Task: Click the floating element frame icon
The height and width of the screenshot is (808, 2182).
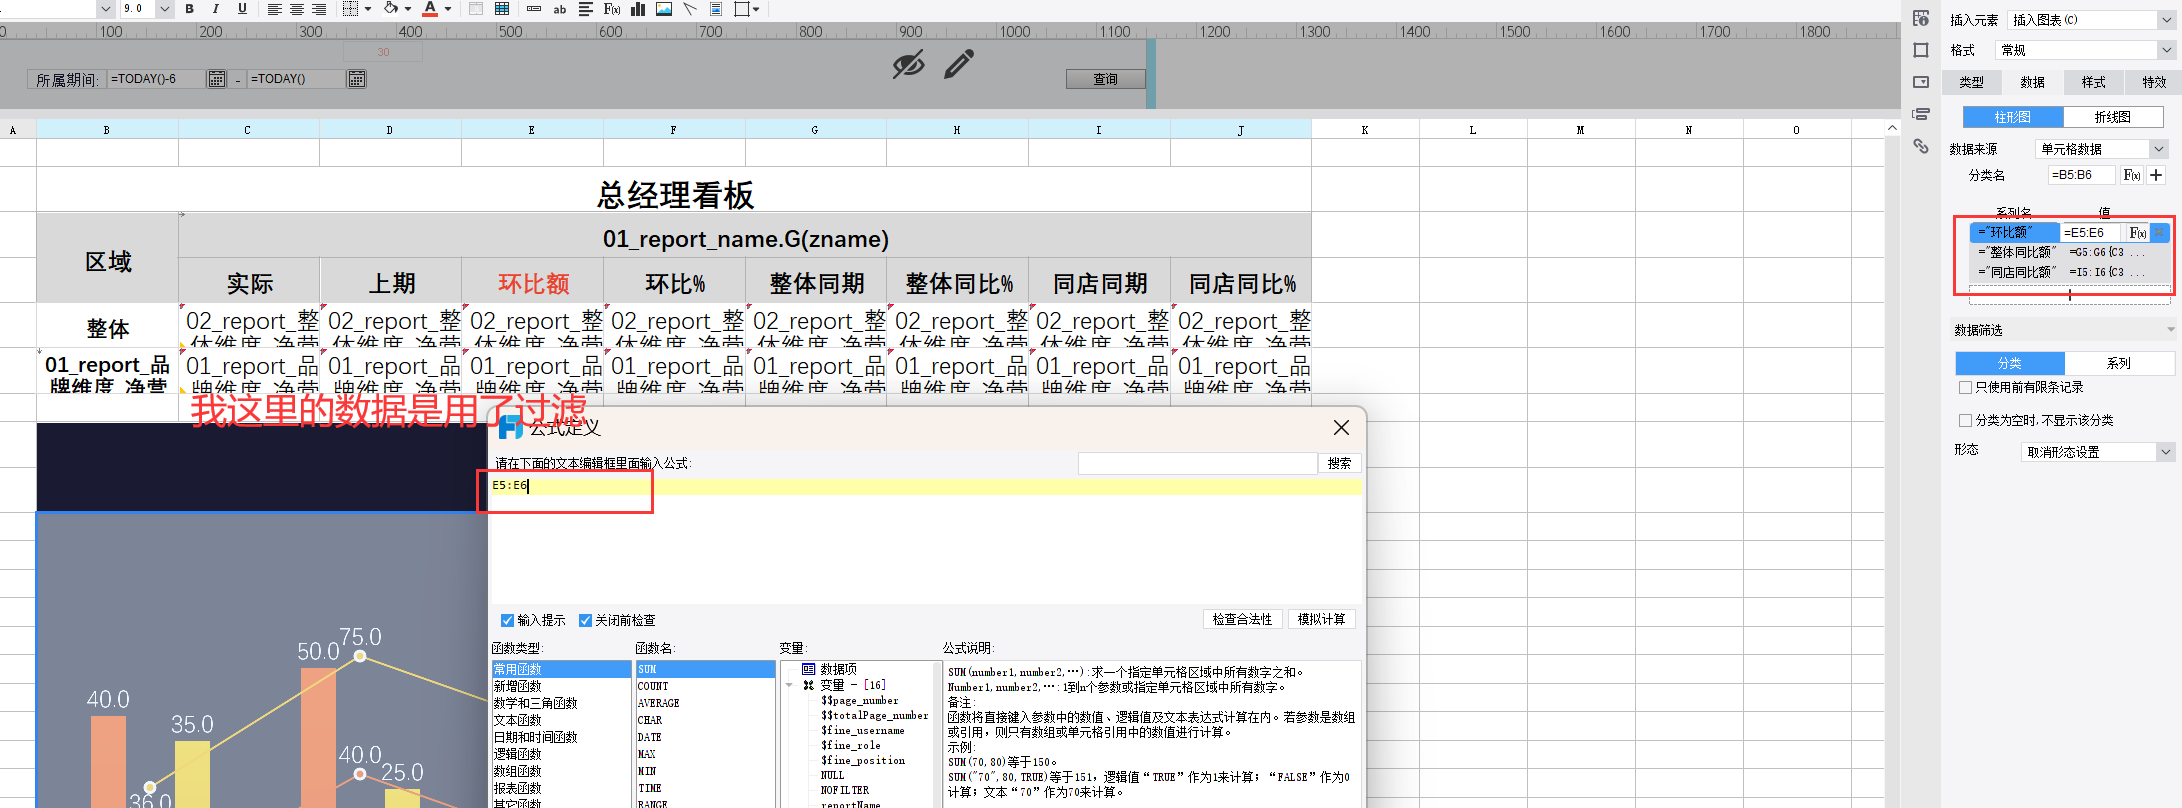Action: tap(742, 9)
